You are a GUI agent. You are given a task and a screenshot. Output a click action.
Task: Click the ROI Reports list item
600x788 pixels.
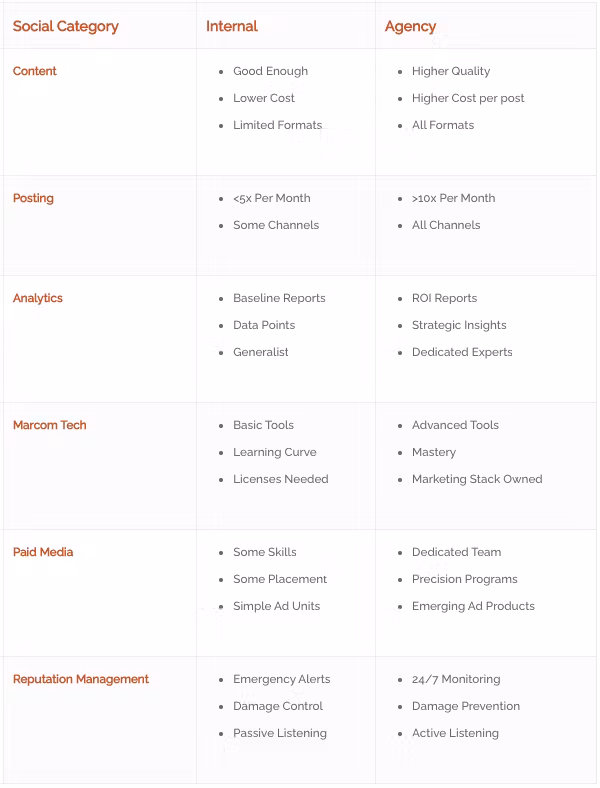pos(444,298)
